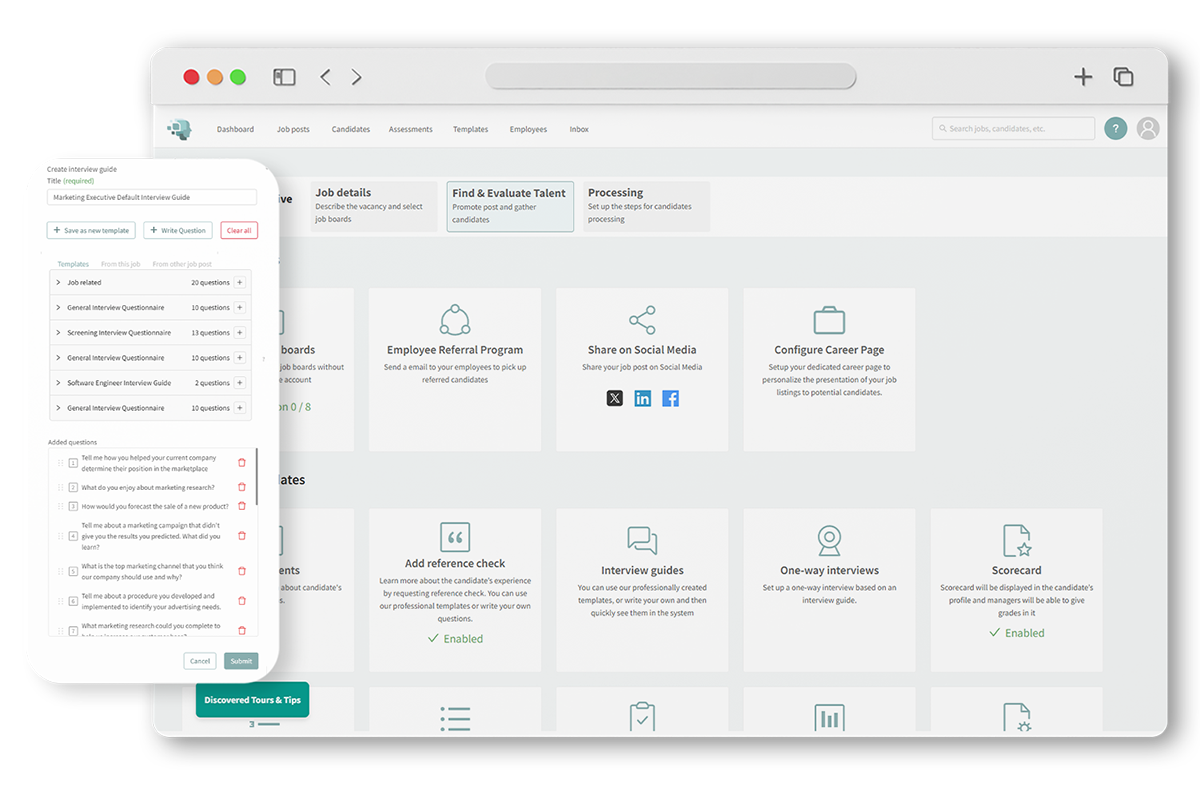Delete question 'How would you forecast the sale'
Screen dimensions: 1200x799
(241, 506)
